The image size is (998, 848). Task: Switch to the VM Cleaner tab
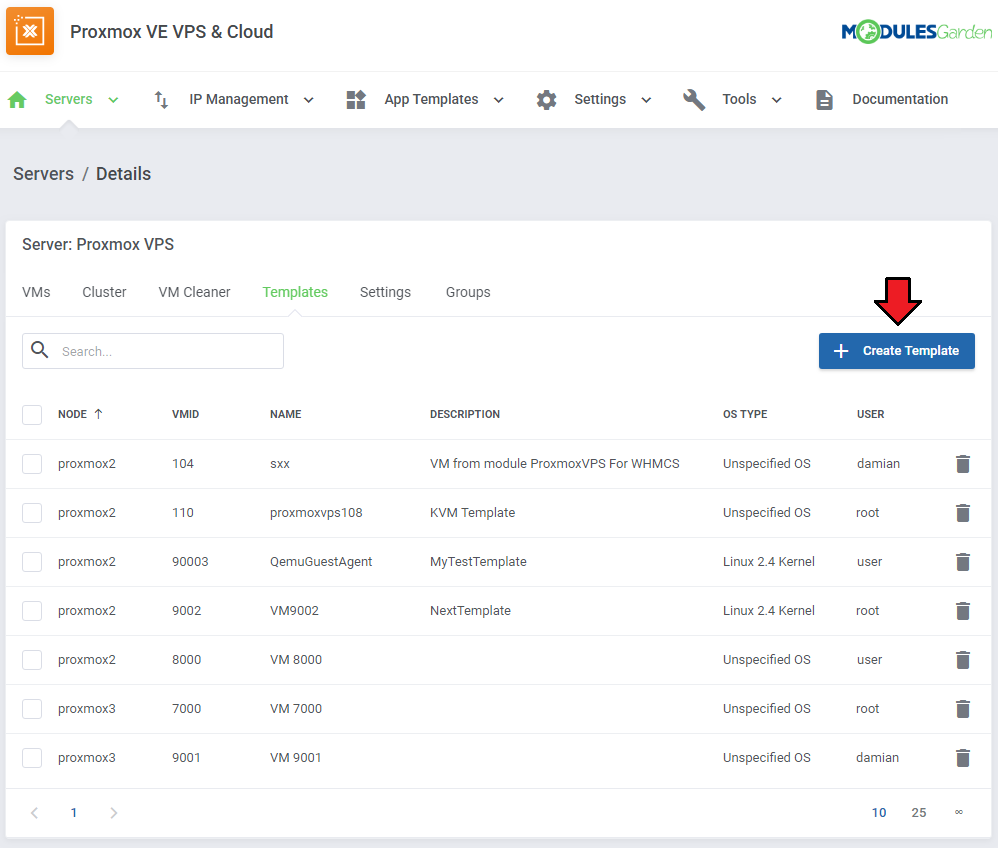pos(194,292)
